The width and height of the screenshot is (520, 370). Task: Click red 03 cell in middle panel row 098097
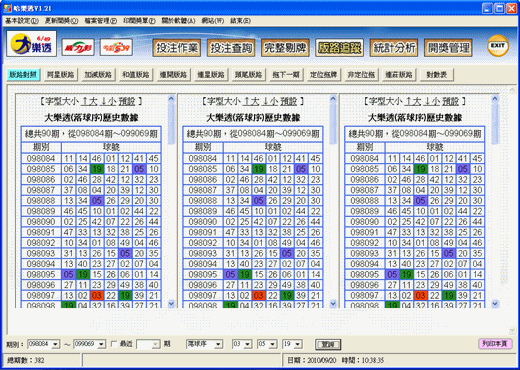(259, 296)
